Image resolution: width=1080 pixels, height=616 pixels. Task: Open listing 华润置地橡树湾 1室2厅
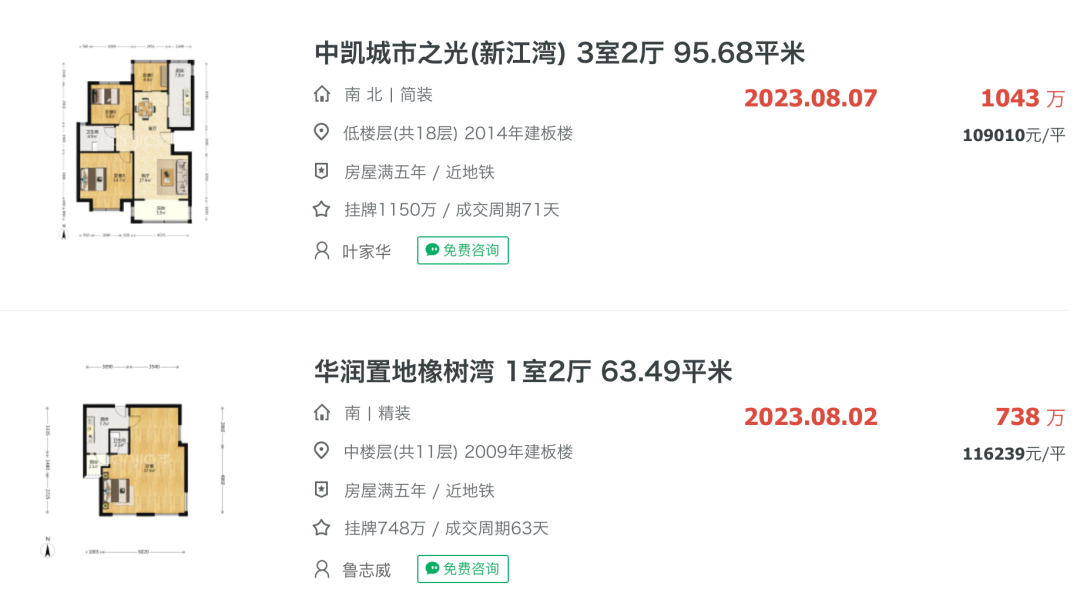point(523,371)
